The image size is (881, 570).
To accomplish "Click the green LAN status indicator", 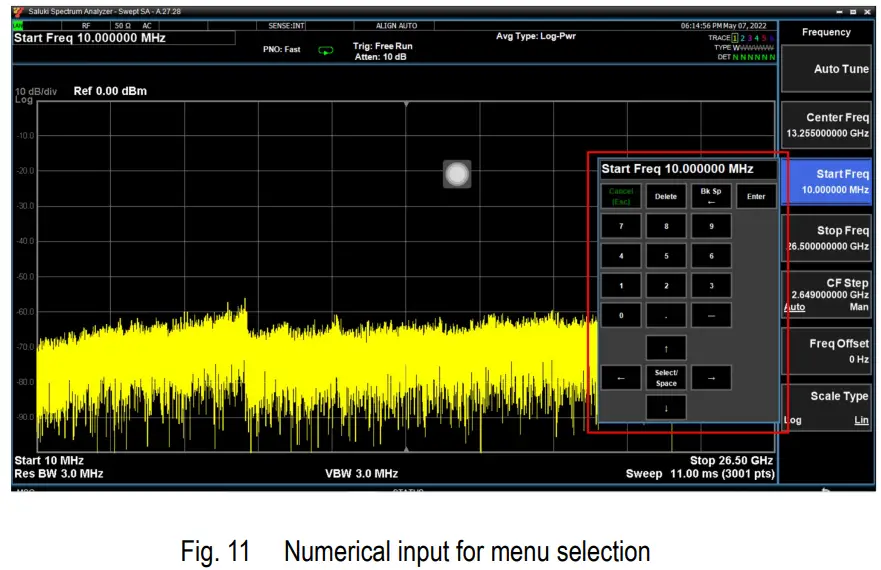I will coord(17,26).
